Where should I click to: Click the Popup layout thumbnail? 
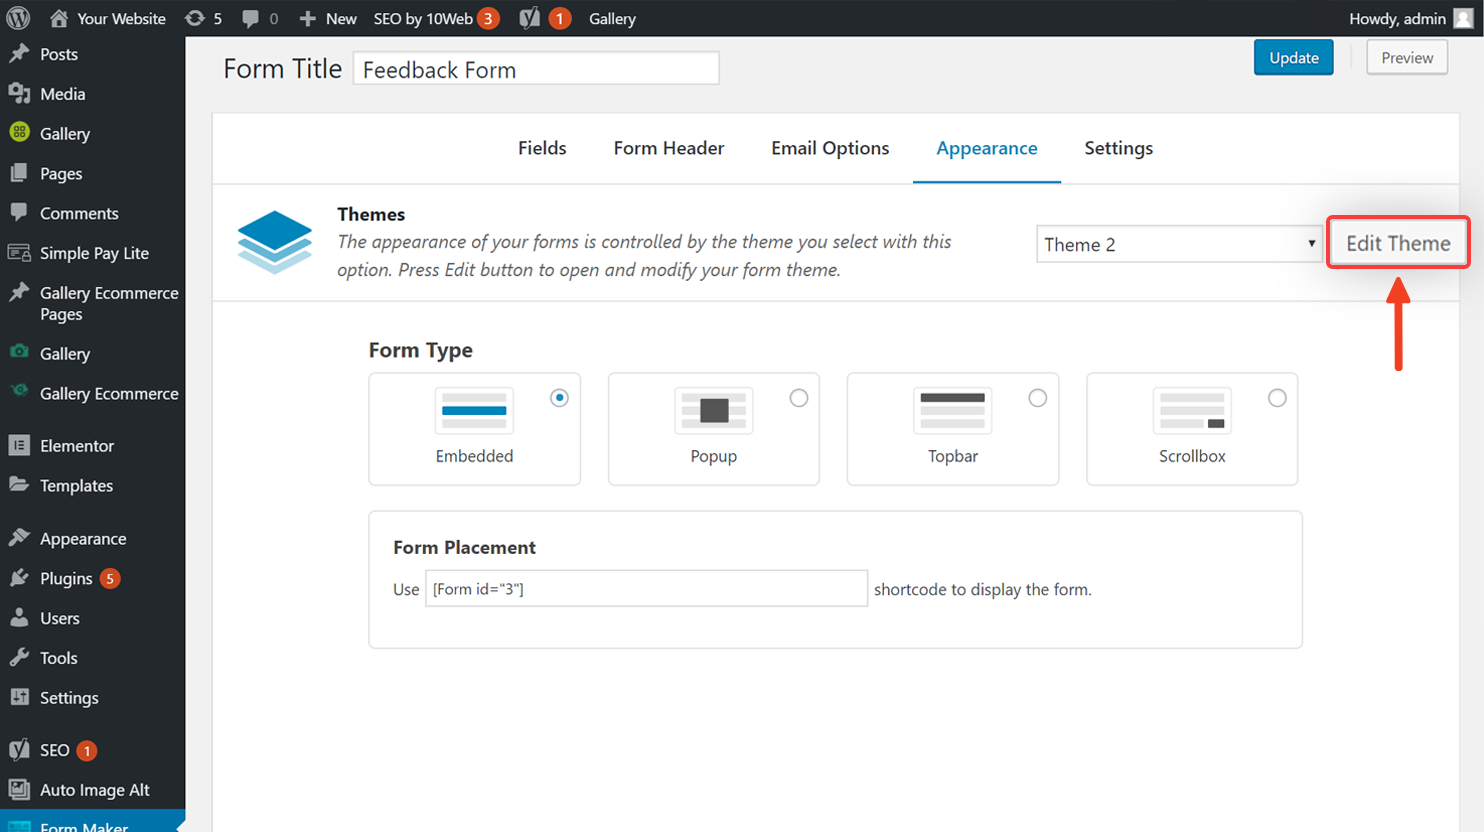click(x=714, y=411)
